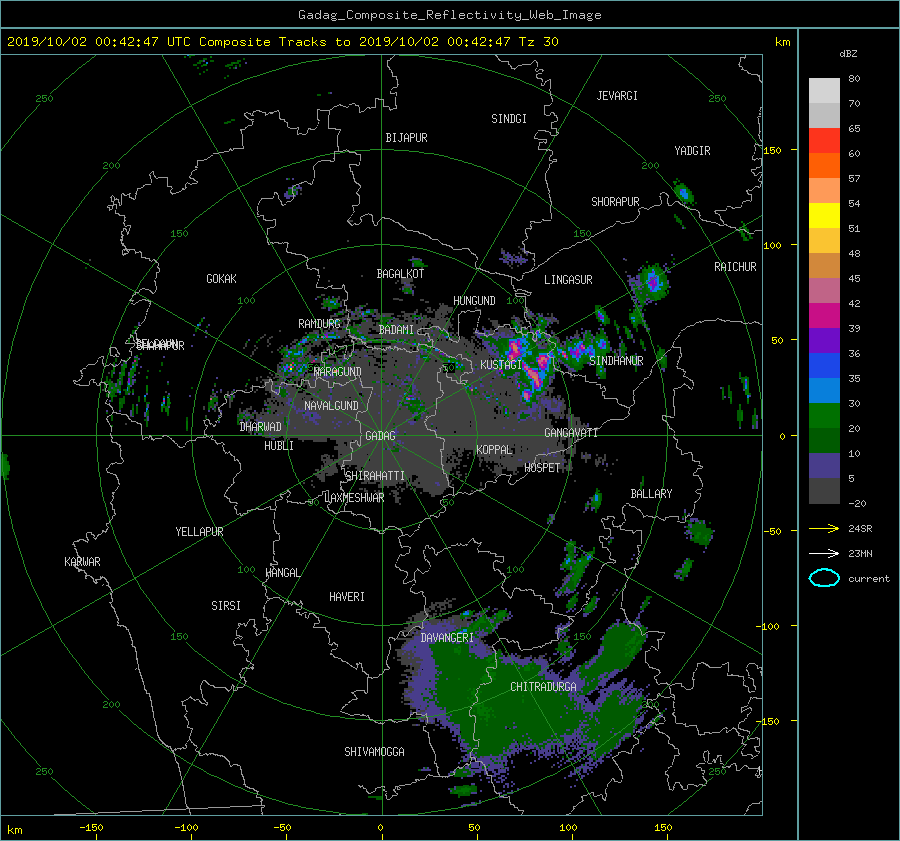900x841 pixels.
Task: Click the HOSPET label
Action: (542, 468)
